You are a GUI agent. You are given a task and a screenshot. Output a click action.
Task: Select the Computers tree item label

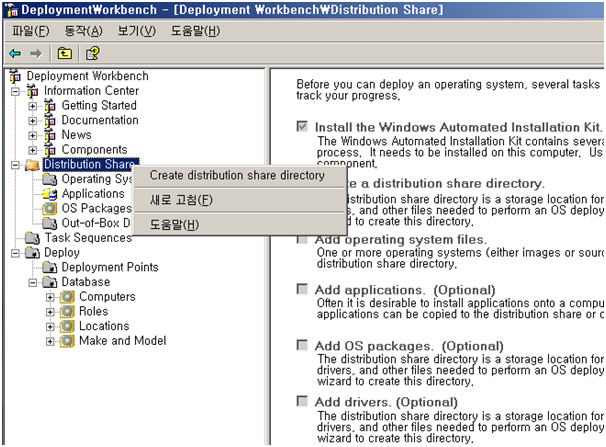107,297
